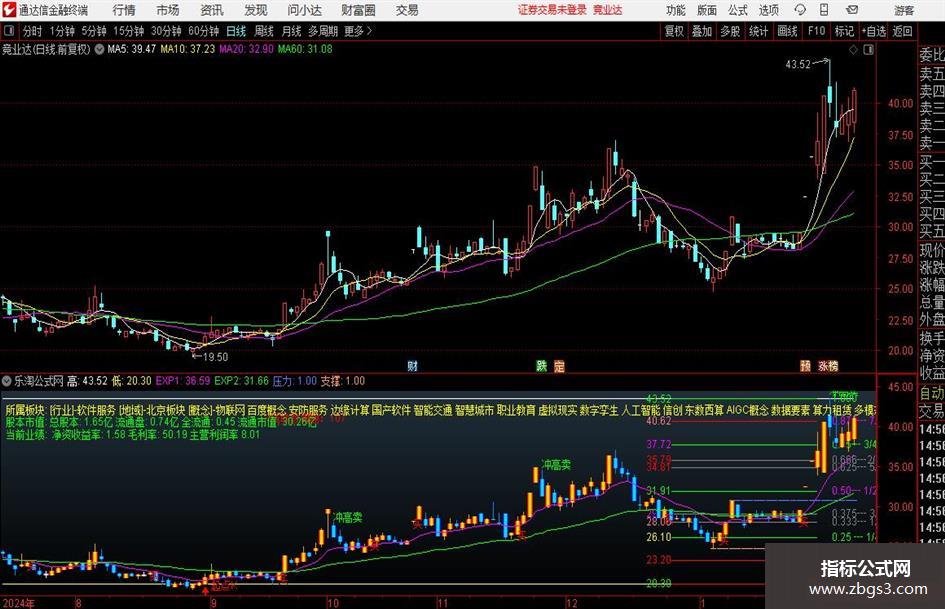Click the 2024年 label on the time axis
Screen dimensions: 945x609
point(19,603)
